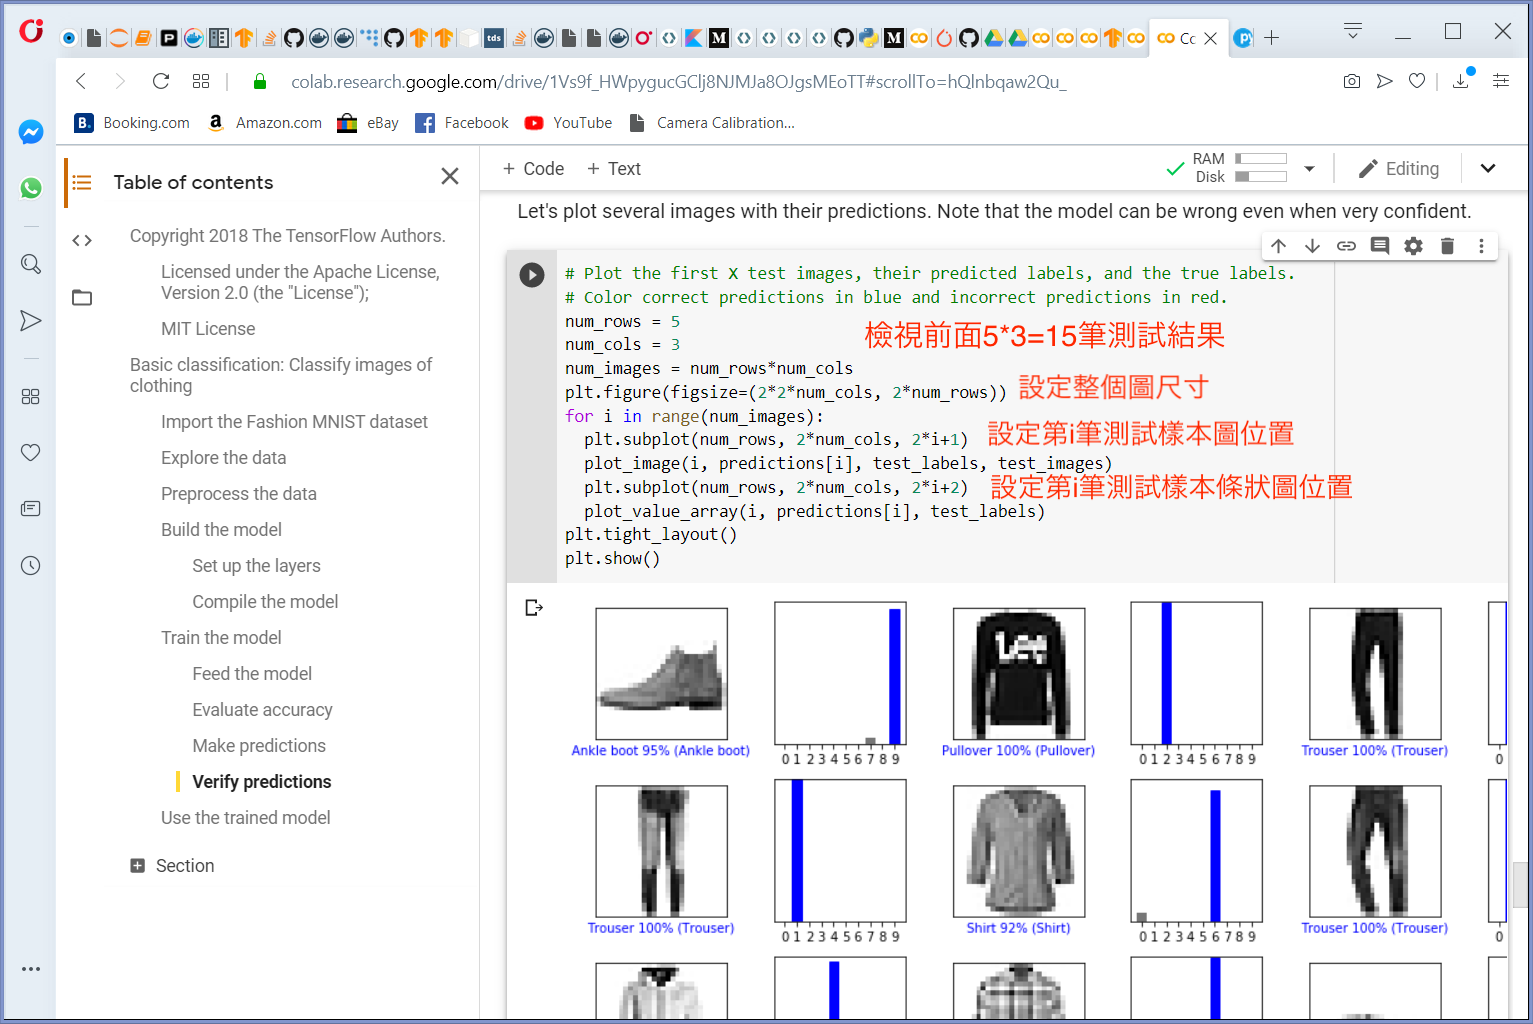This screenshot has height=1024, width=1533.
Task: Close the Table of contents panel
Action: click(450, 176)
